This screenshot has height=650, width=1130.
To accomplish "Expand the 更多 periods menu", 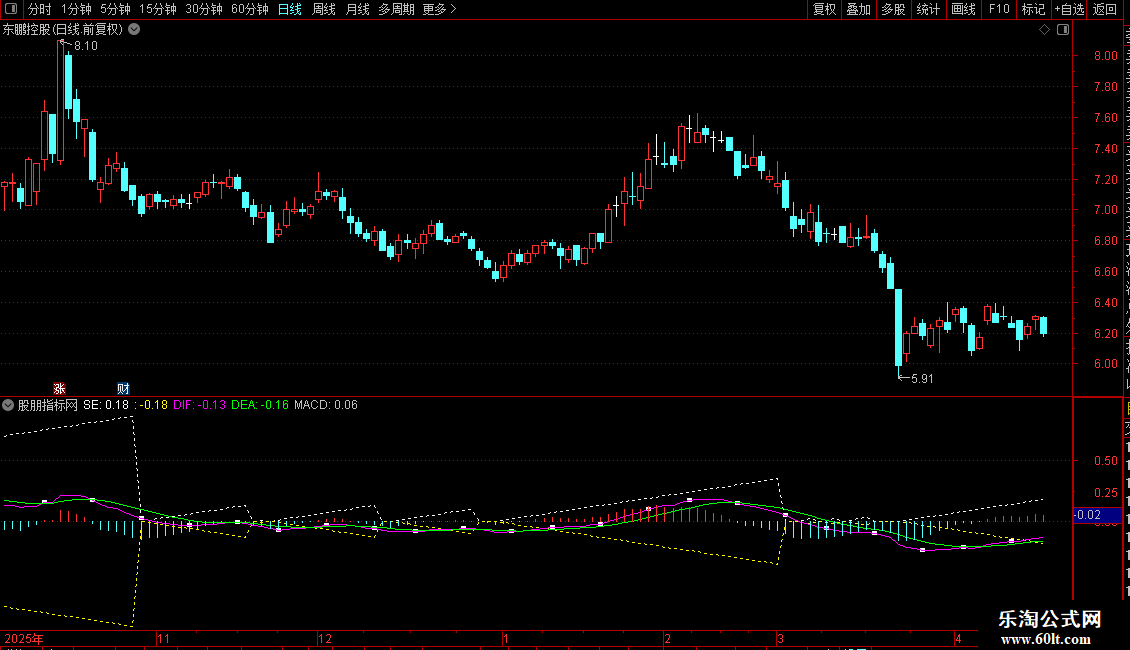I will pos(439,9).
